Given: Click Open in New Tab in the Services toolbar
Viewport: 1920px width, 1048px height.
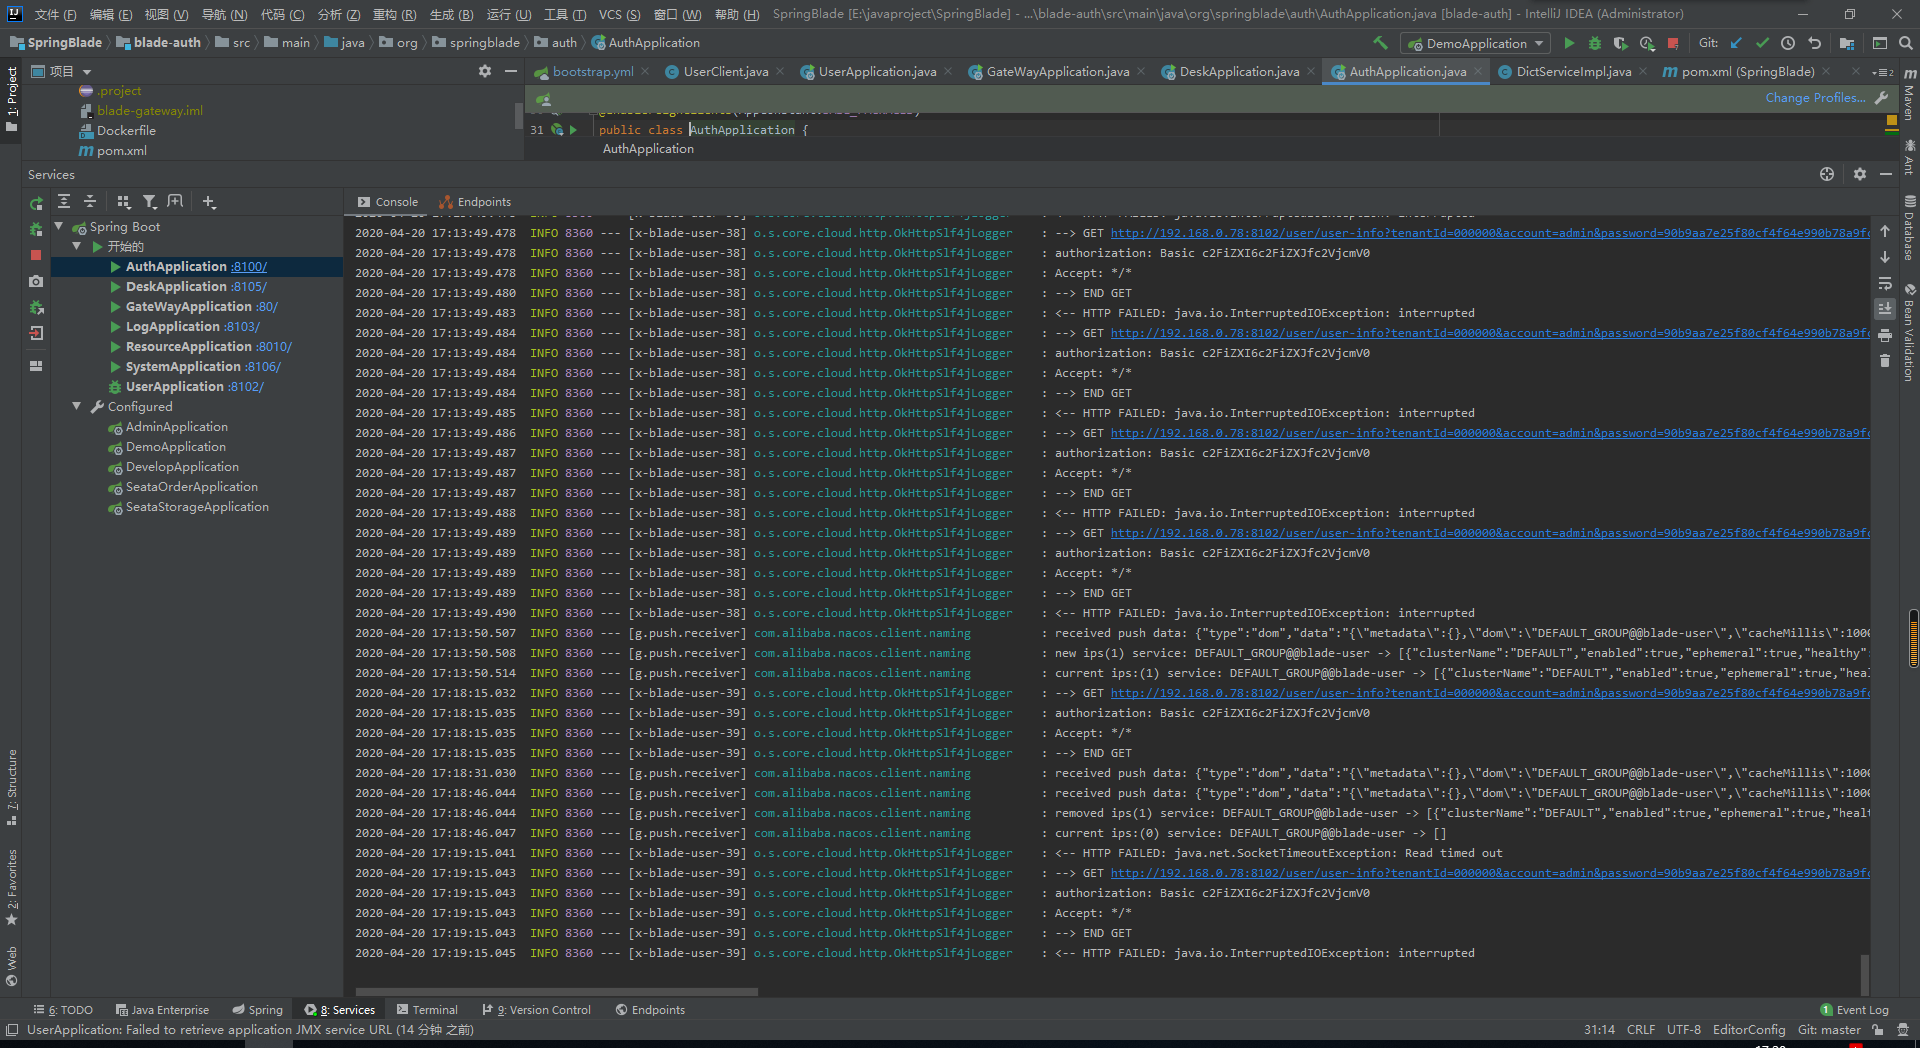Looking at the screenshot, I should [x=175, y=201].
